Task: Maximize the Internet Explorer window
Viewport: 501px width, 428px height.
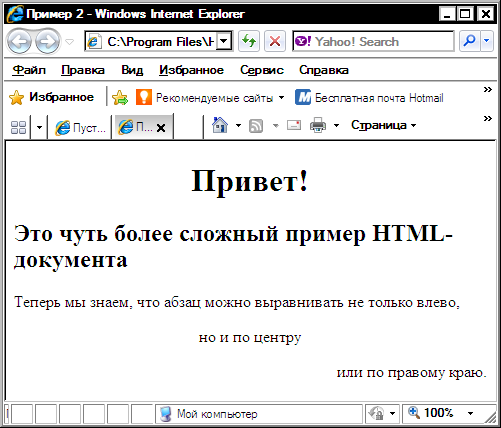Action: click(x=465, y=14)
